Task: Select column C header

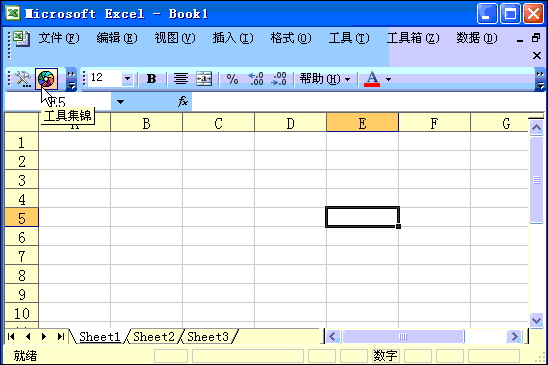Action: pos(218,123)
